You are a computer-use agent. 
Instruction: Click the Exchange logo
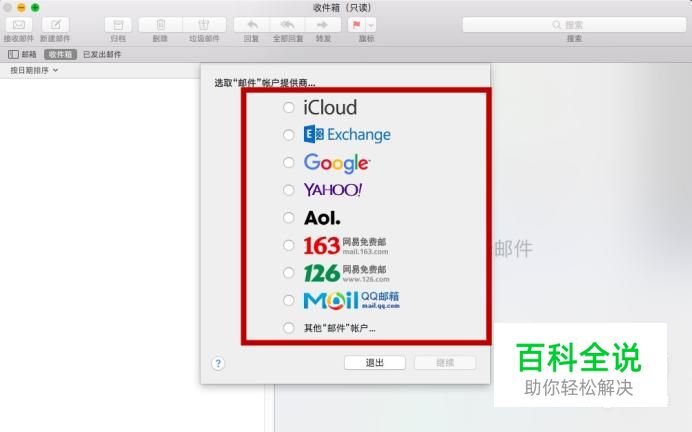coord(347,134)
